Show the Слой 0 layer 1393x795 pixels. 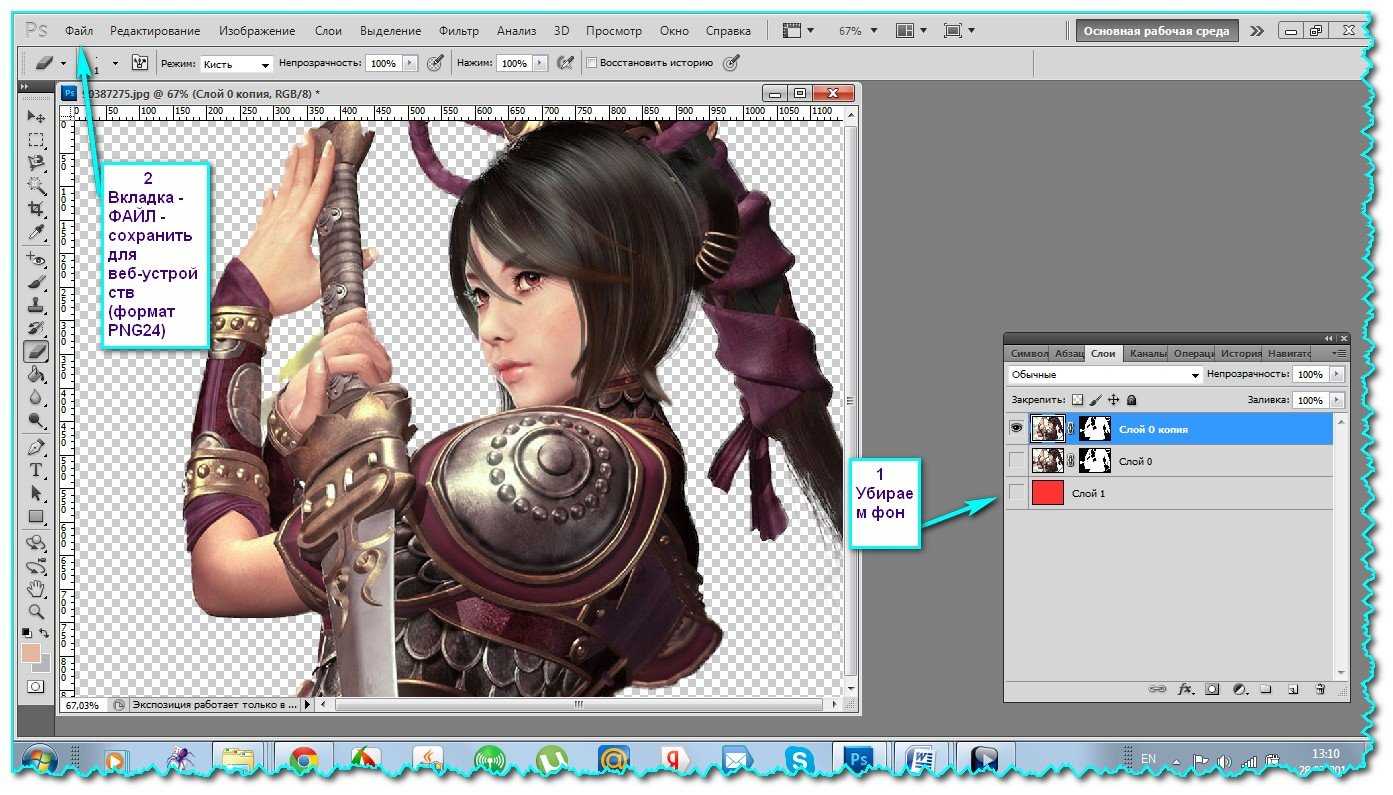1016,461
